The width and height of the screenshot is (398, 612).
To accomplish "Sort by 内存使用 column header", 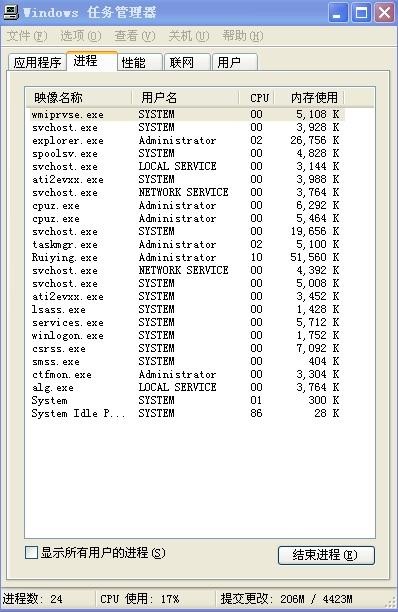I will tap(309, 98).
